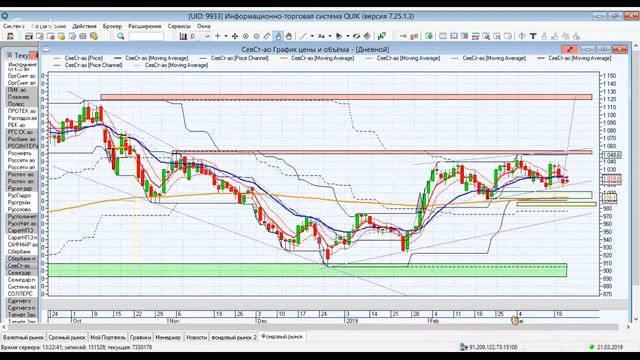
Task: Switch to the Новости tab
Action: click(x=196, y=338)
